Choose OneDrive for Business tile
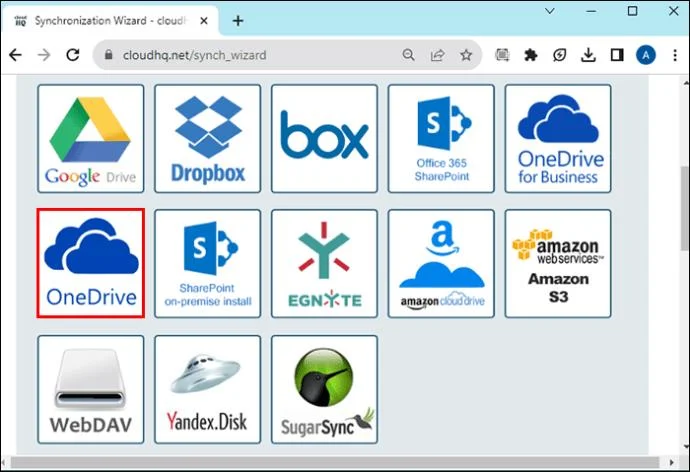Viewport: 690px width, 472px height. pyautogui.click(x=558, y=139)
